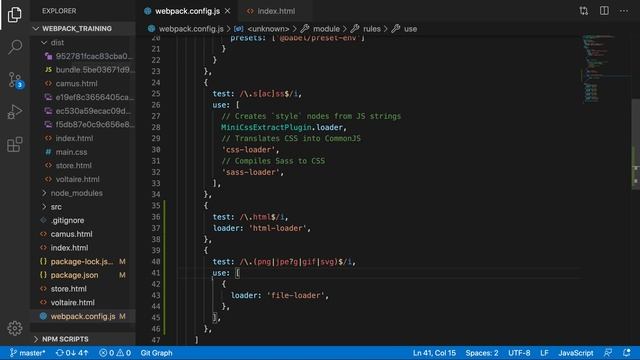
Task: Close the webpack.config.js tab
Action: point(228,11)
